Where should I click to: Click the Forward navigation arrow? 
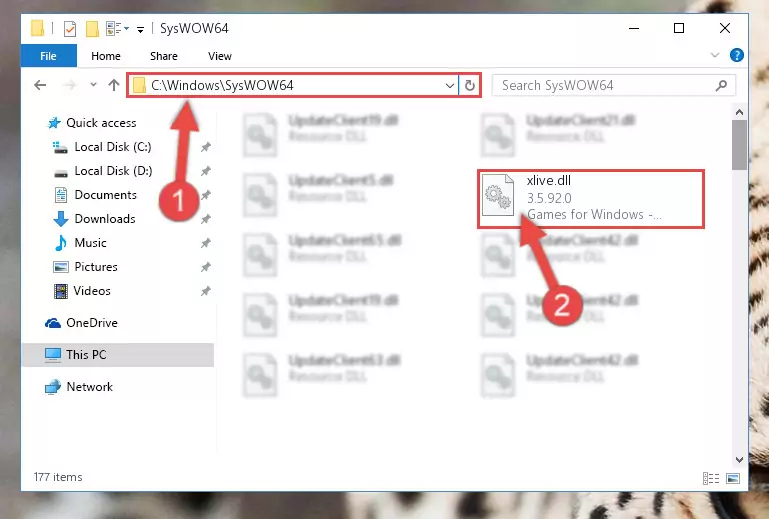[x=69, y=85]
